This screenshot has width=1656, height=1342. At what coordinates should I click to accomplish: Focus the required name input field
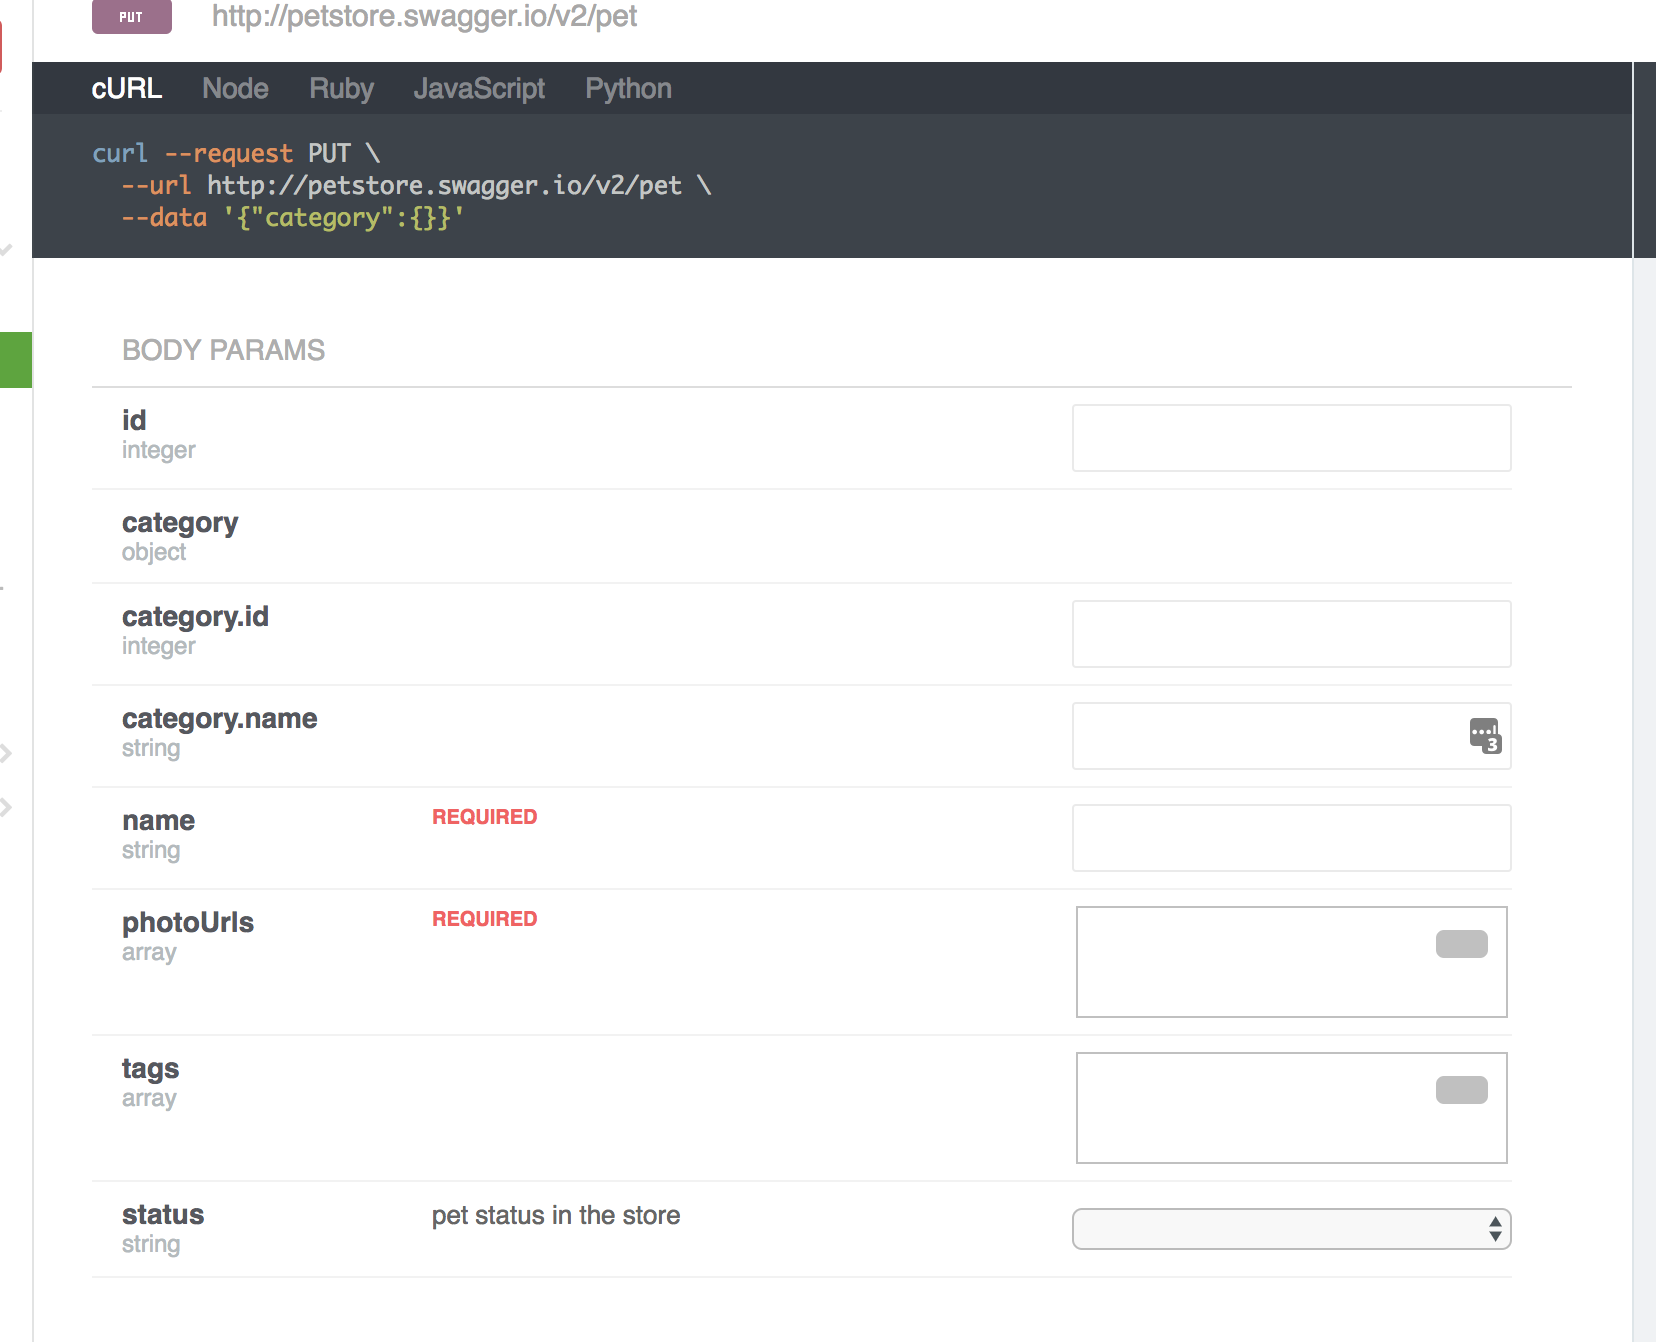point(1291,838)
